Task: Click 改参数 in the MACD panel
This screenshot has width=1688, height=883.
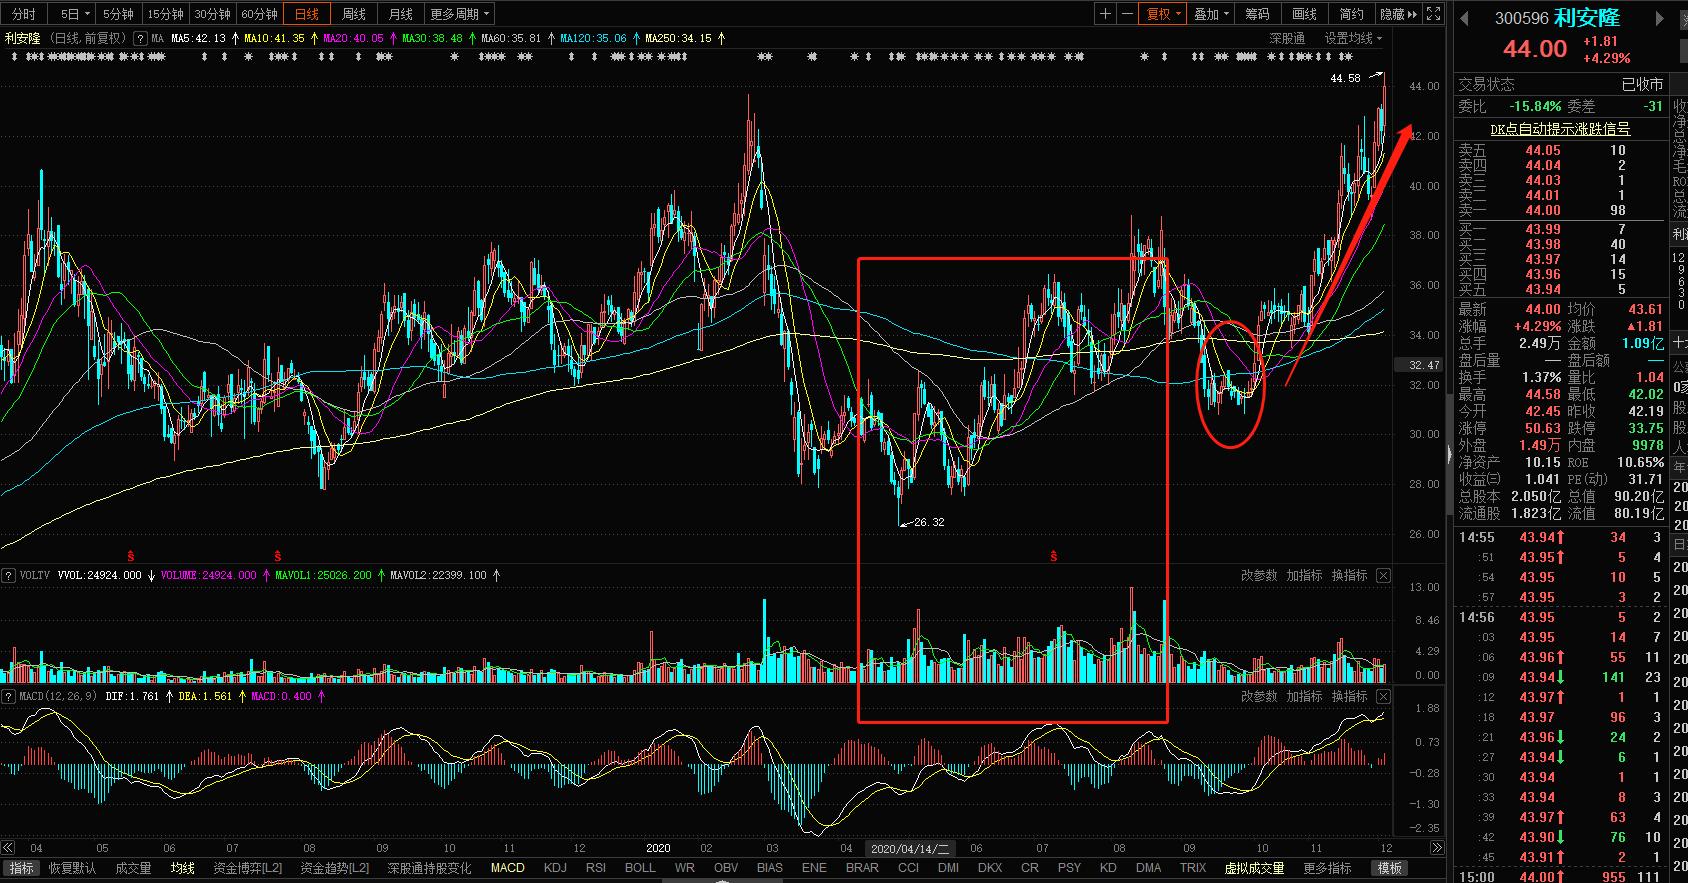Action: coord(1259,696)
